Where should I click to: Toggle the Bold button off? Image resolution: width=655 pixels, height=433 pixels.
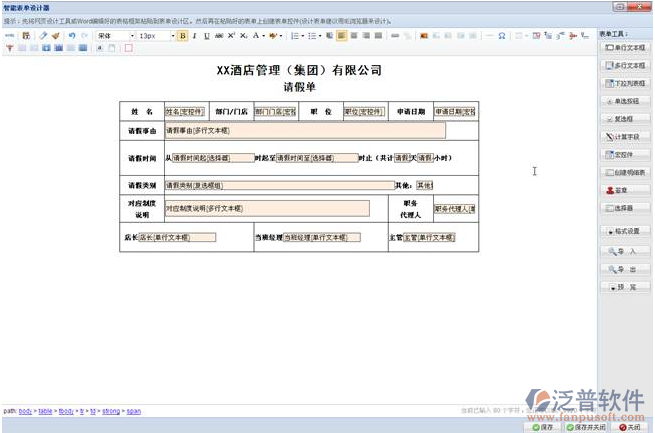coord(182,36)
